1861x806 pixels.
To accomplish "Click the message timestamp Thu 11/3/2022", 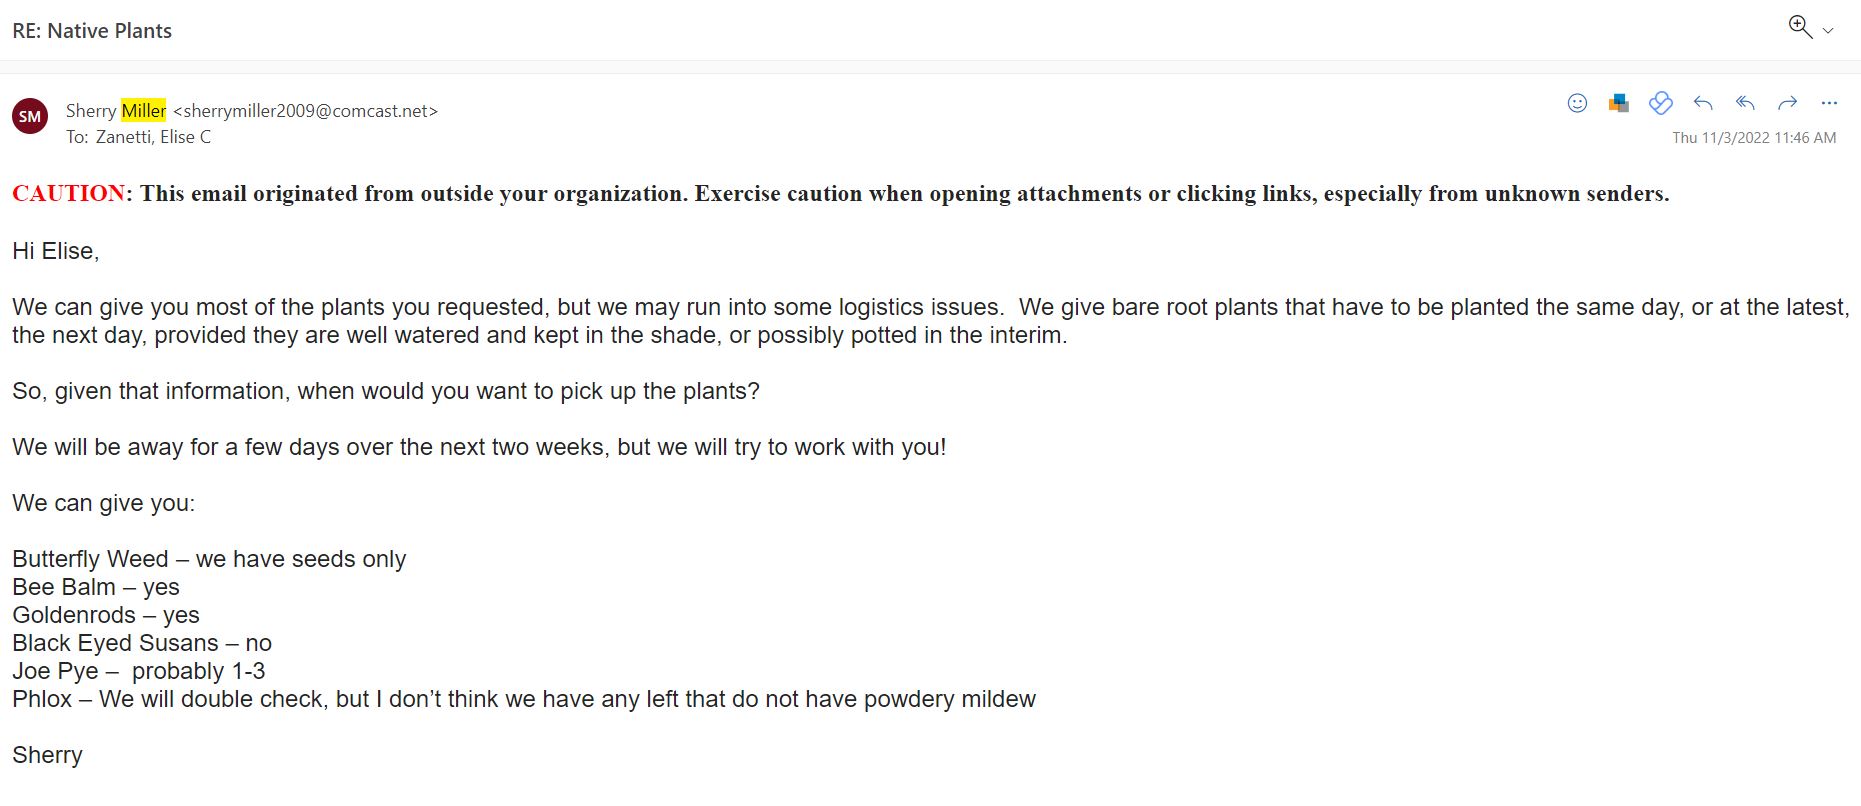I will point(1754,138).
